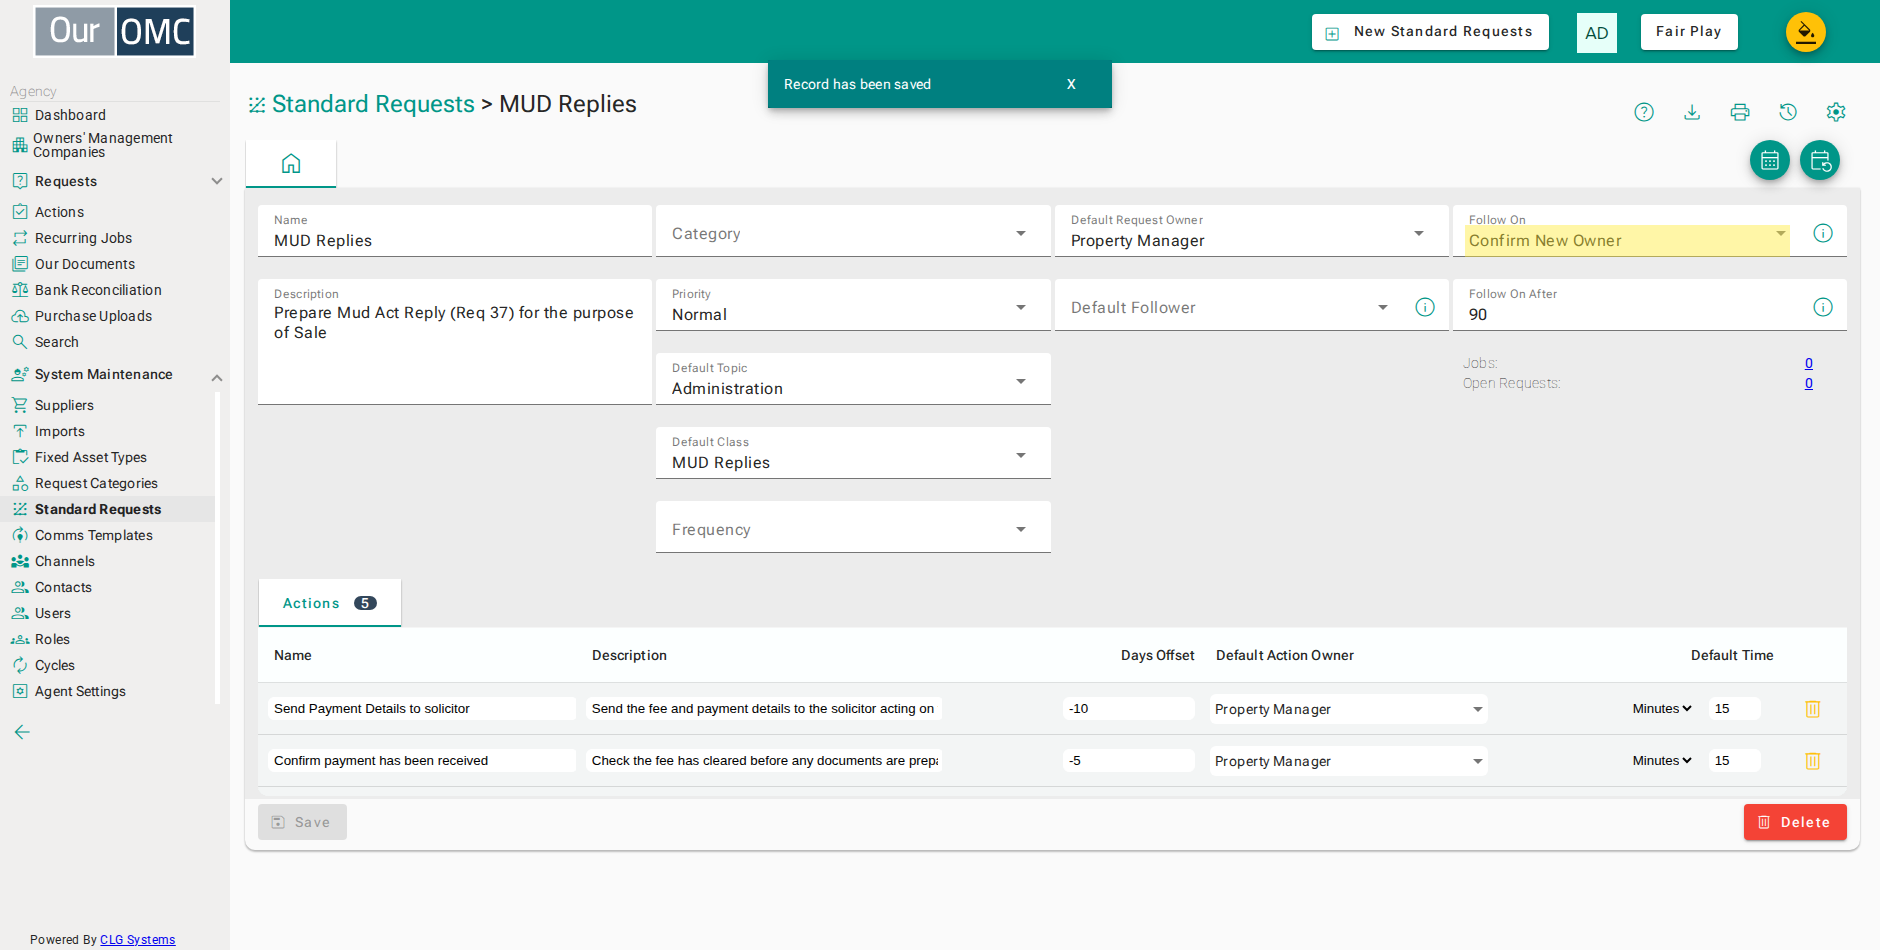Click the Fair Play button
Screen dimensions: 1880x950
pyautogui.click(x=1689, y=32)
